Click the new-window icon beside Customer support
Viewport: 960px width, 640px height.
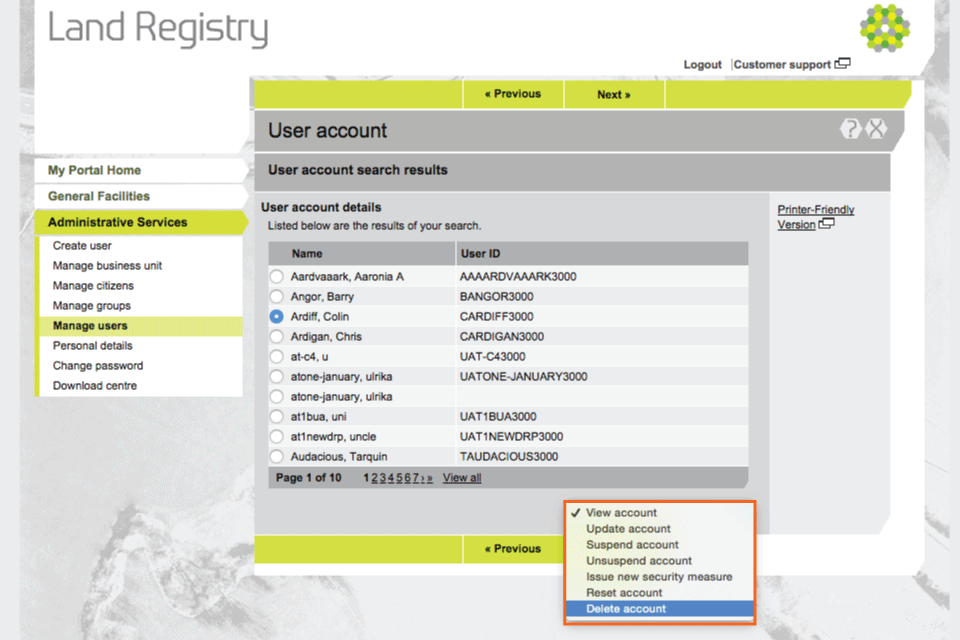pyautogui.click(x=843, y=64)
